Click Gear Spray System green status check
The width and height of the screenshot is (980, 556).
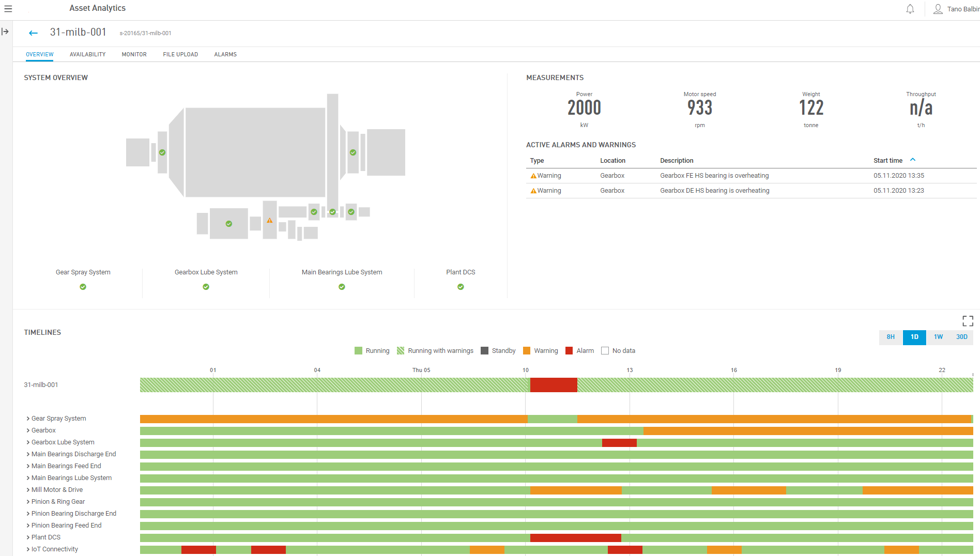click(x=83, y=287)
